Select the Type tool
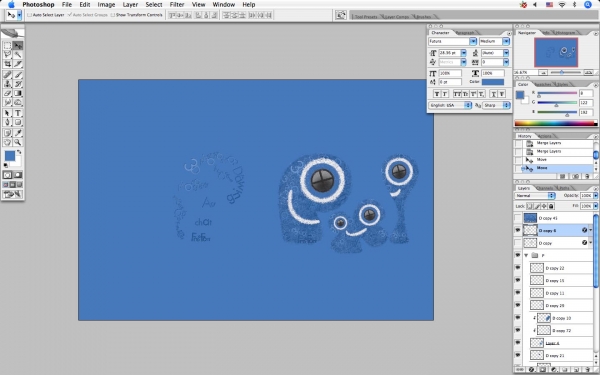 [18, 113]
